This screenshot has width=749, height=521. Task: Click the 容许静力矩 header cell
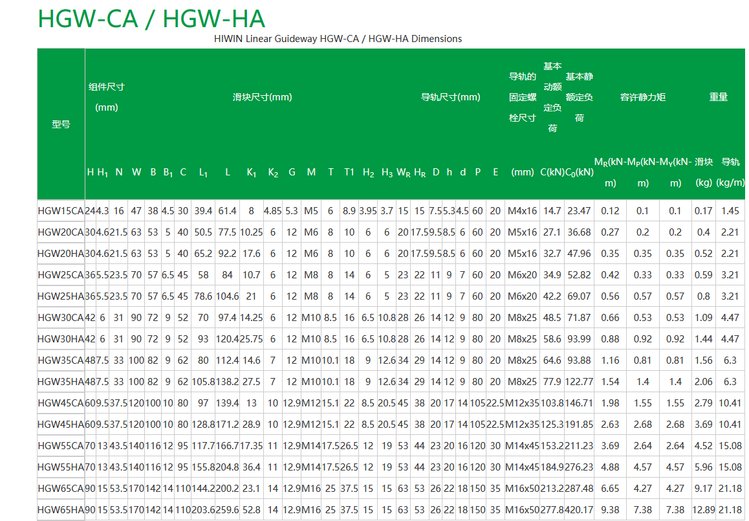[643, 97]
